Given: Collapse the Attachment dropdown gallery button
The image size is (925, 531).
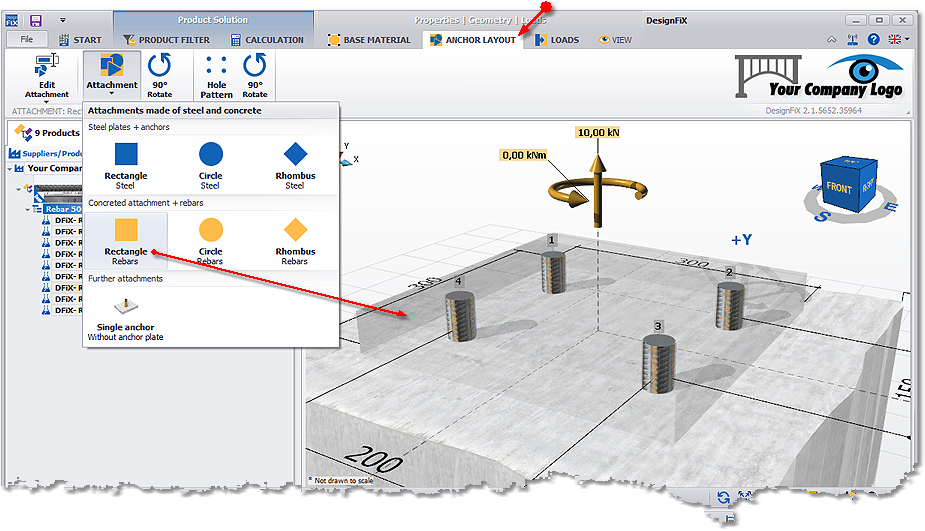Looking at the screenshot, I should (111, 74).
